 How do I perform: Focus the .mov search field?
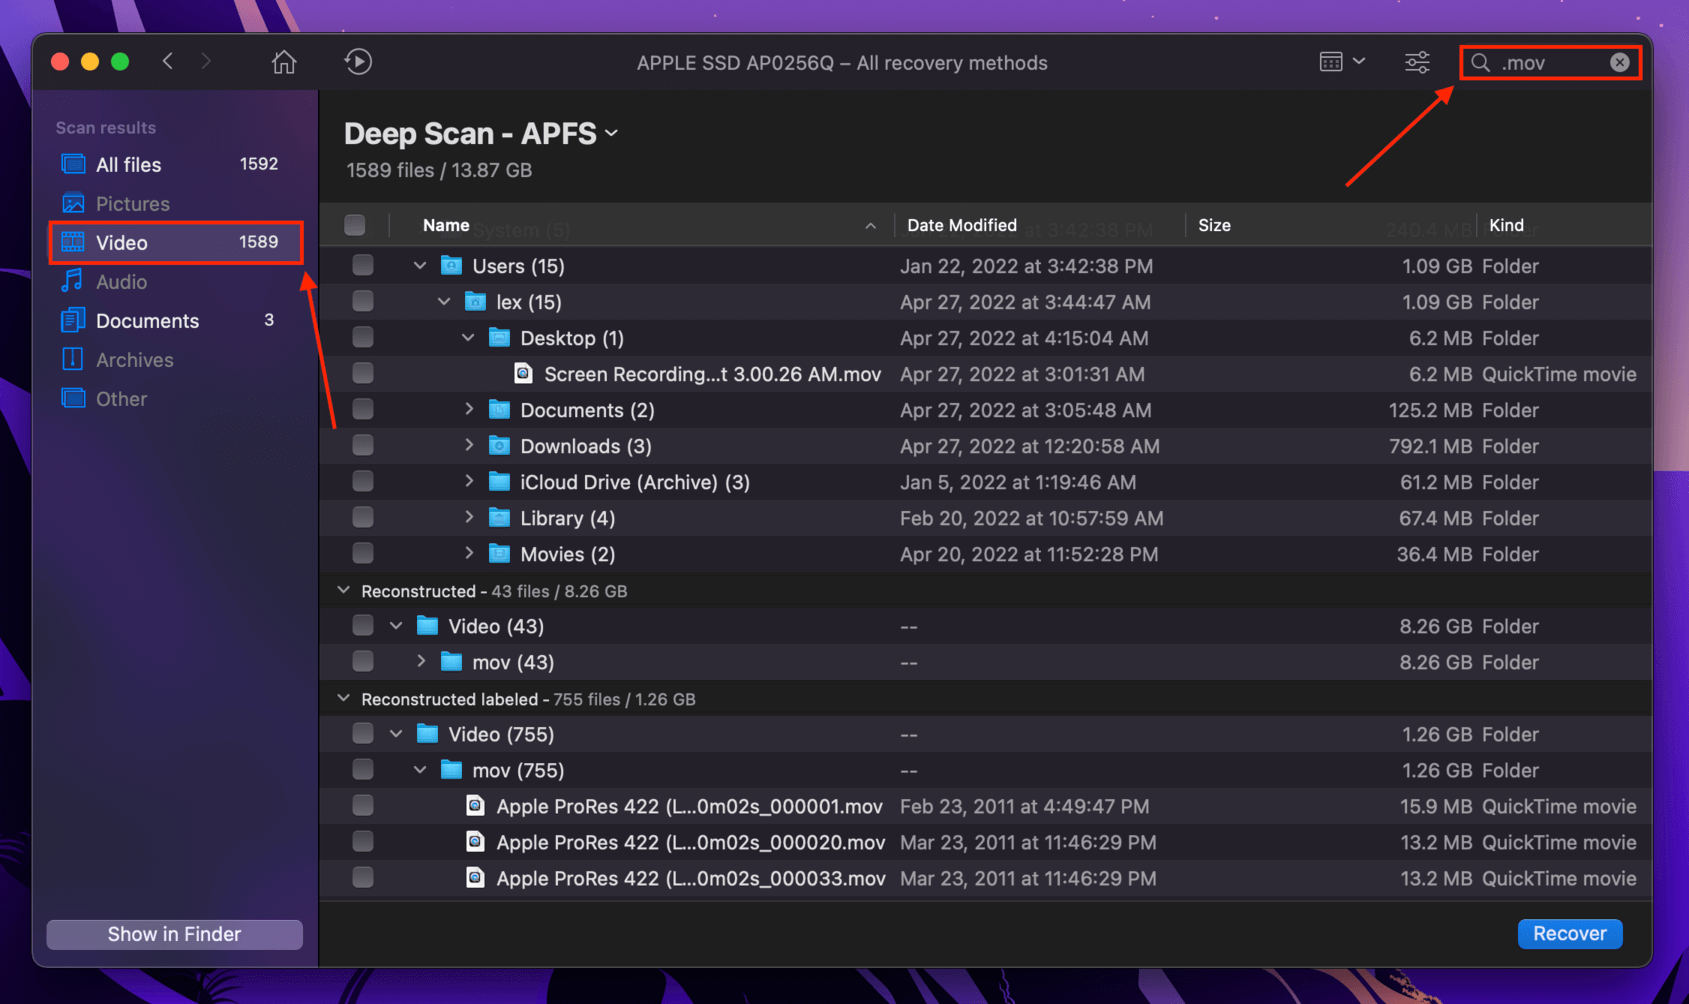[x=1550, y=63]
